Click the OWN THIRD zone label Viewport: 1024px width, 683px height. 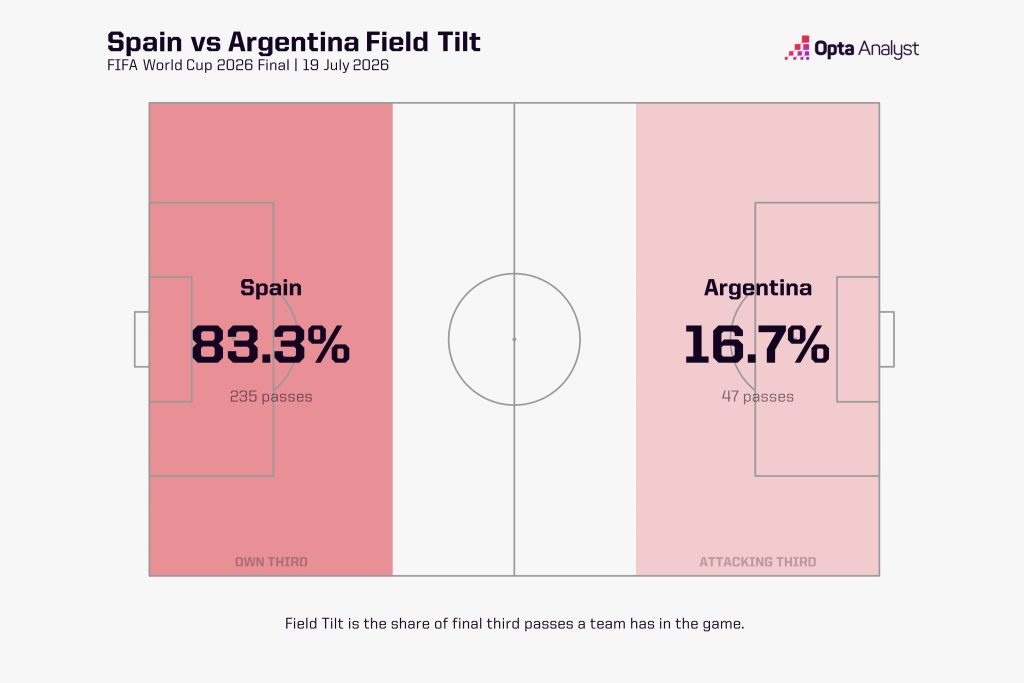(271, 562)
